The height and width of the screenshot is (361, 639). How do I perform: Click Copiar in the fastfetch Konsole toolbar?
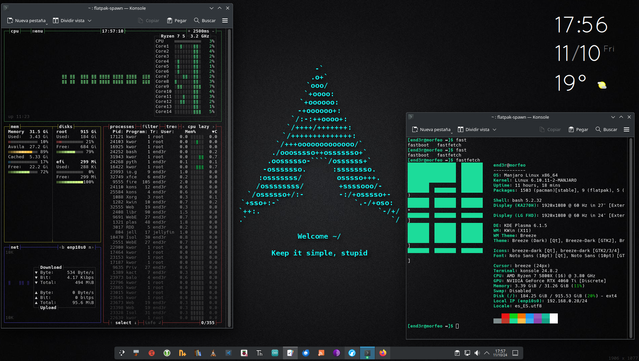pyautogui.click(x=550, y=129)
